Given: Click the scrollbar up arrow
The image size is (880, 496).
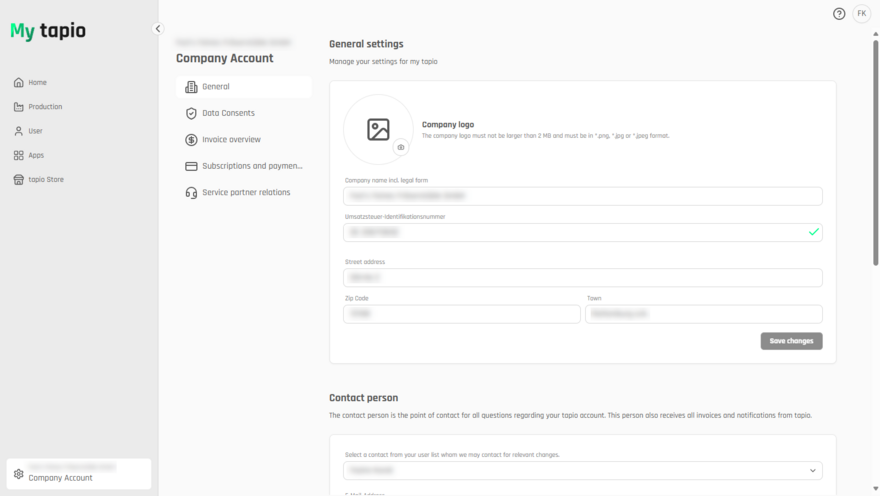Looking at the screenshot, I should (x=876, y=34).
